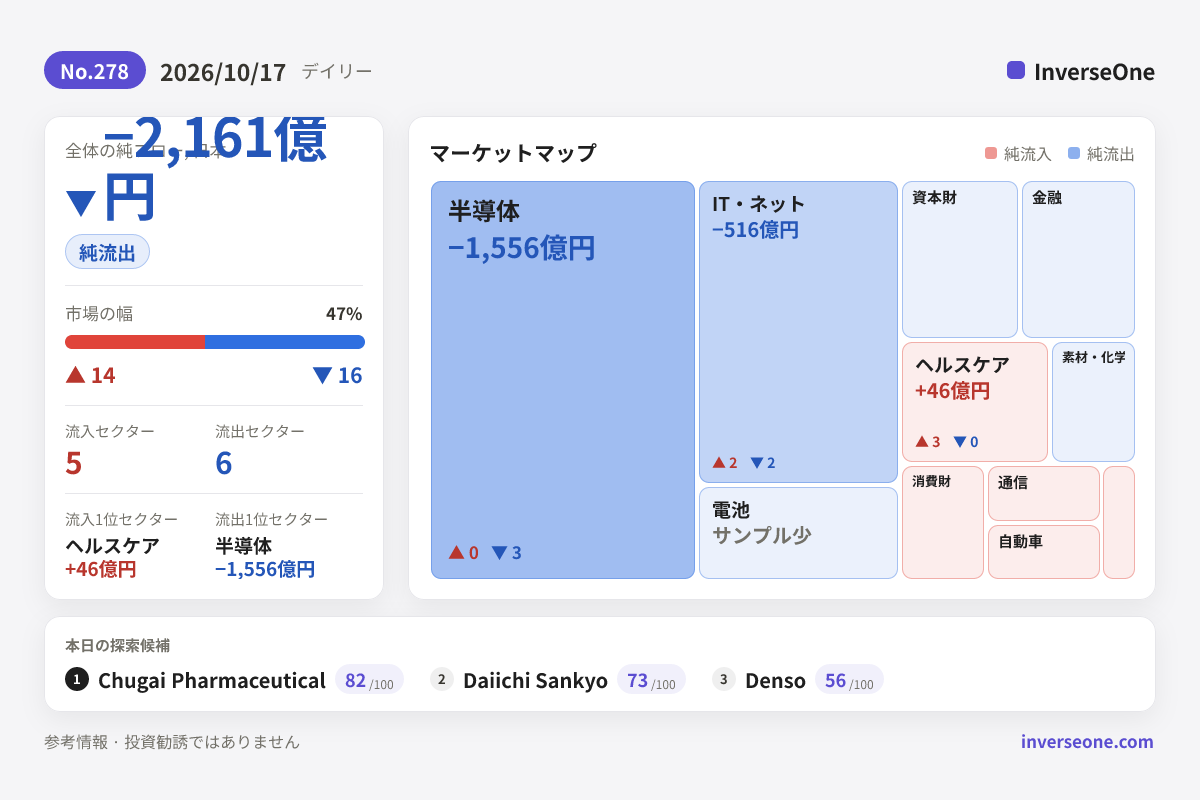
Task: Click the red up triangle in 半導体 tile
Action: [456, 552]
